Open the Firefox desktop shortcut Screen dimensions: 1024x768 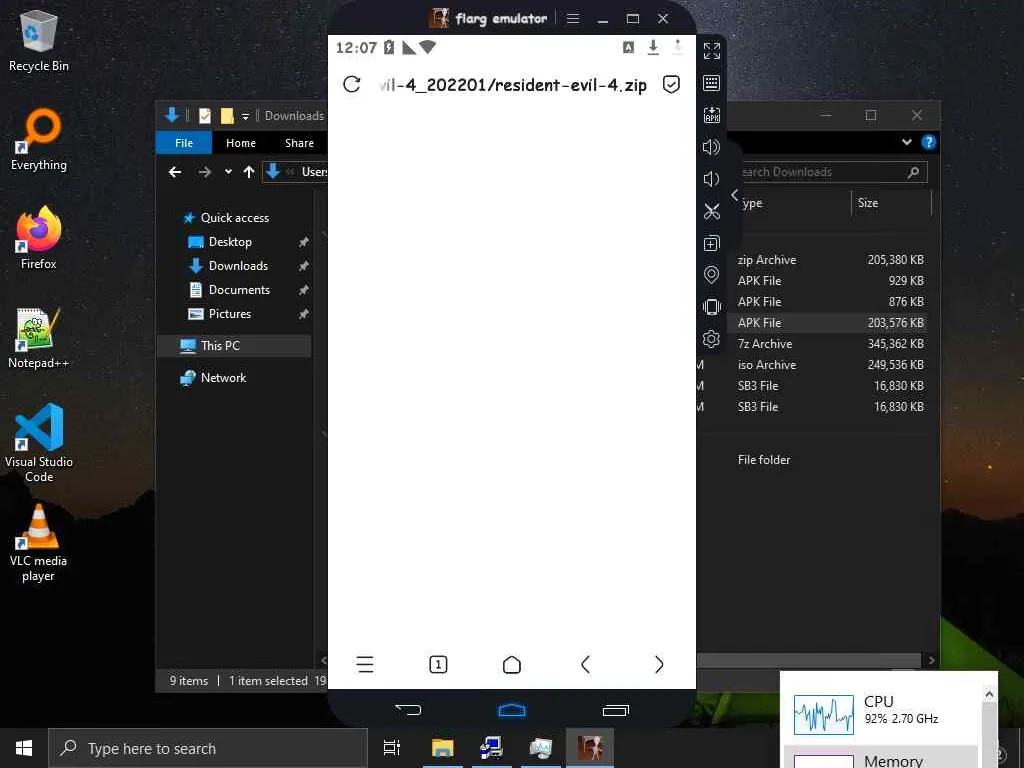click(39, 238)
